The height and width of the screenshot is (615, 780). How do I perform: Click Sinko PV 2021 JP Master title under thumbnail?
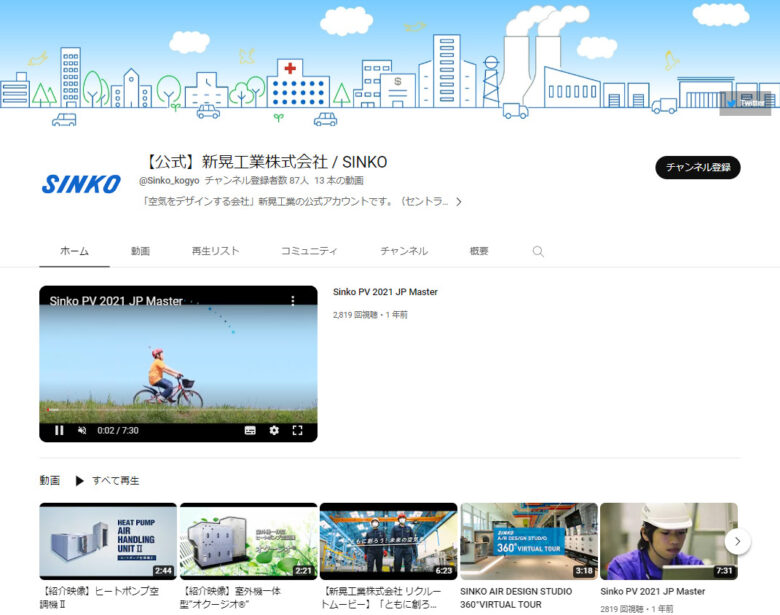click(x=652, y=592)
